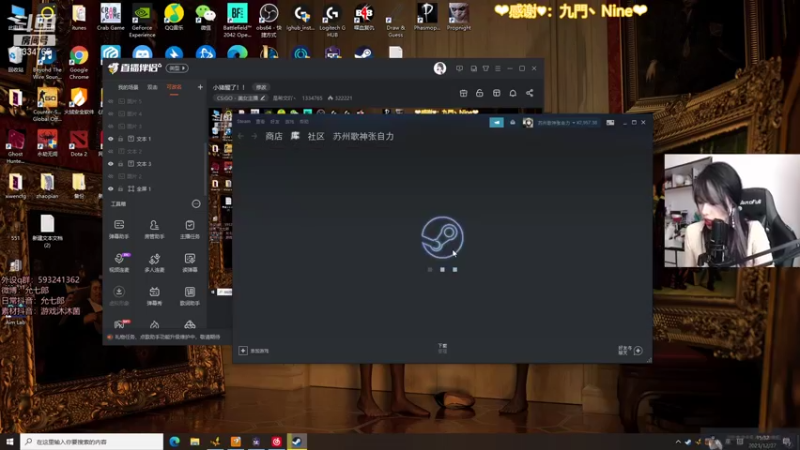Viewport: 800px width, 450px height.
Task: Open Logitech G HUB desktop shortcut
Action: [x=332, y=20]
